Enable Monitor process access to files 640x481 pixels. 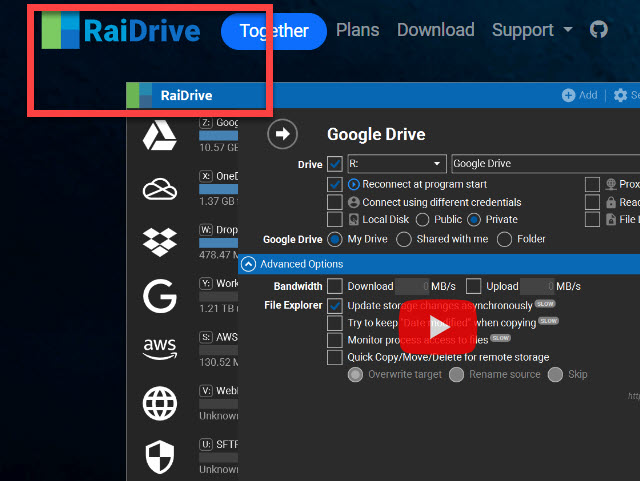(x=335, y=340)
